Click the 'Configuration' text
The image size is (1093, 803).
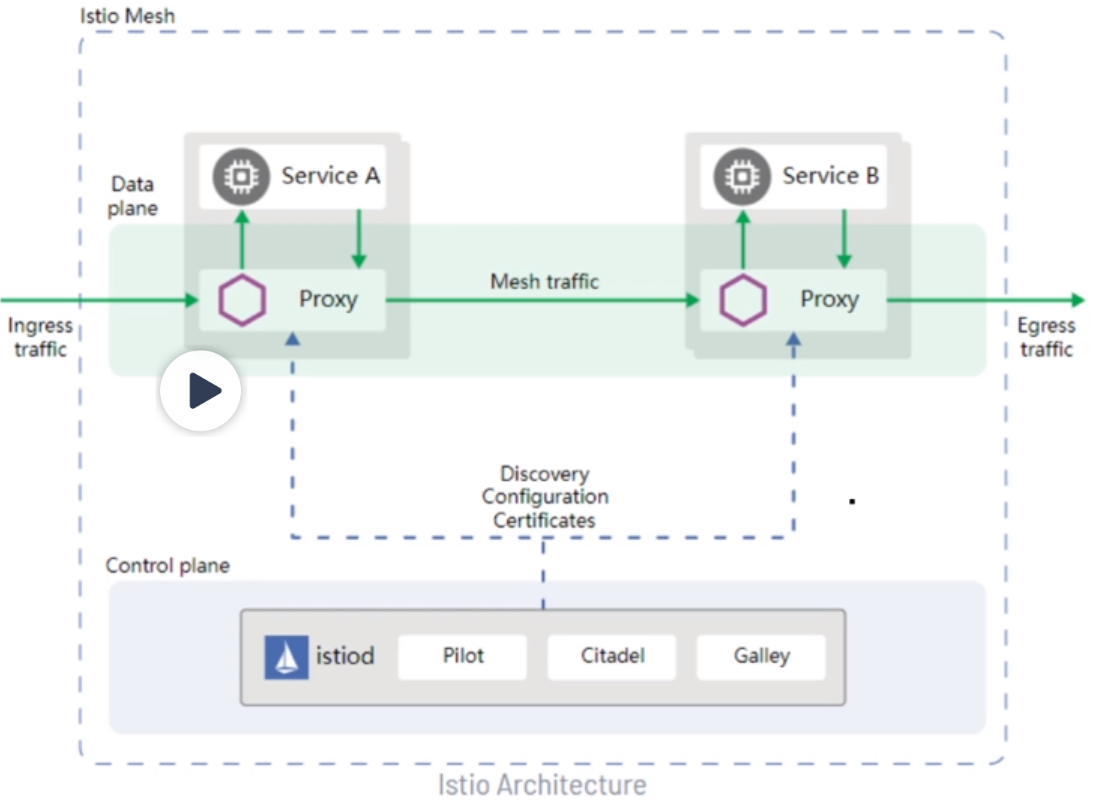click(x=544, y=497)
